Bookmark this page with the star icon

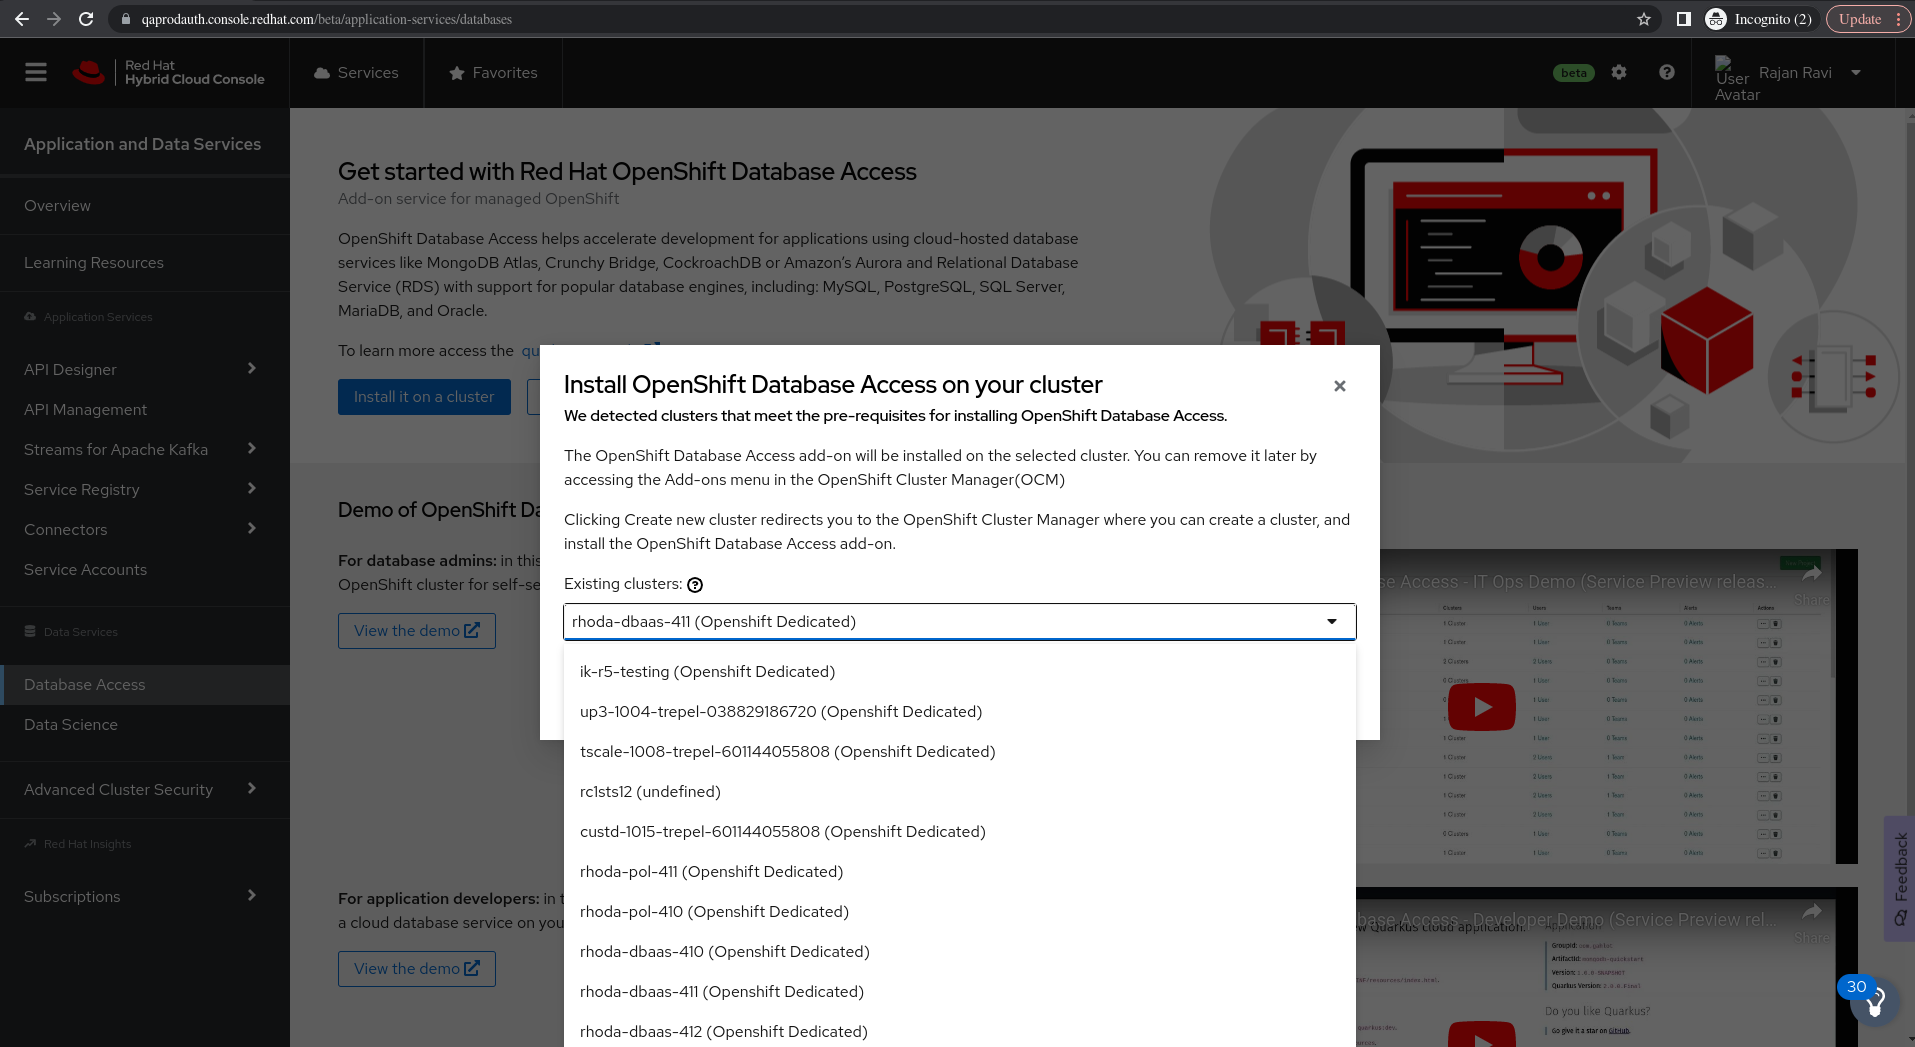click(x=1644, y=19)
